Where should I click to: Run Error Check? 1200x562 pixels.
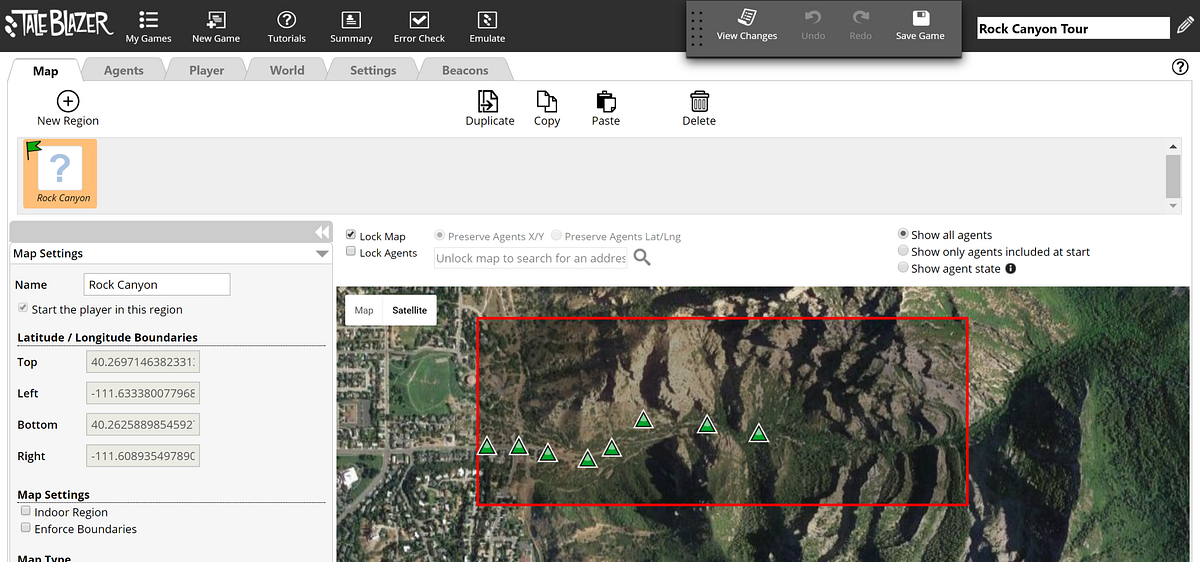419,26
